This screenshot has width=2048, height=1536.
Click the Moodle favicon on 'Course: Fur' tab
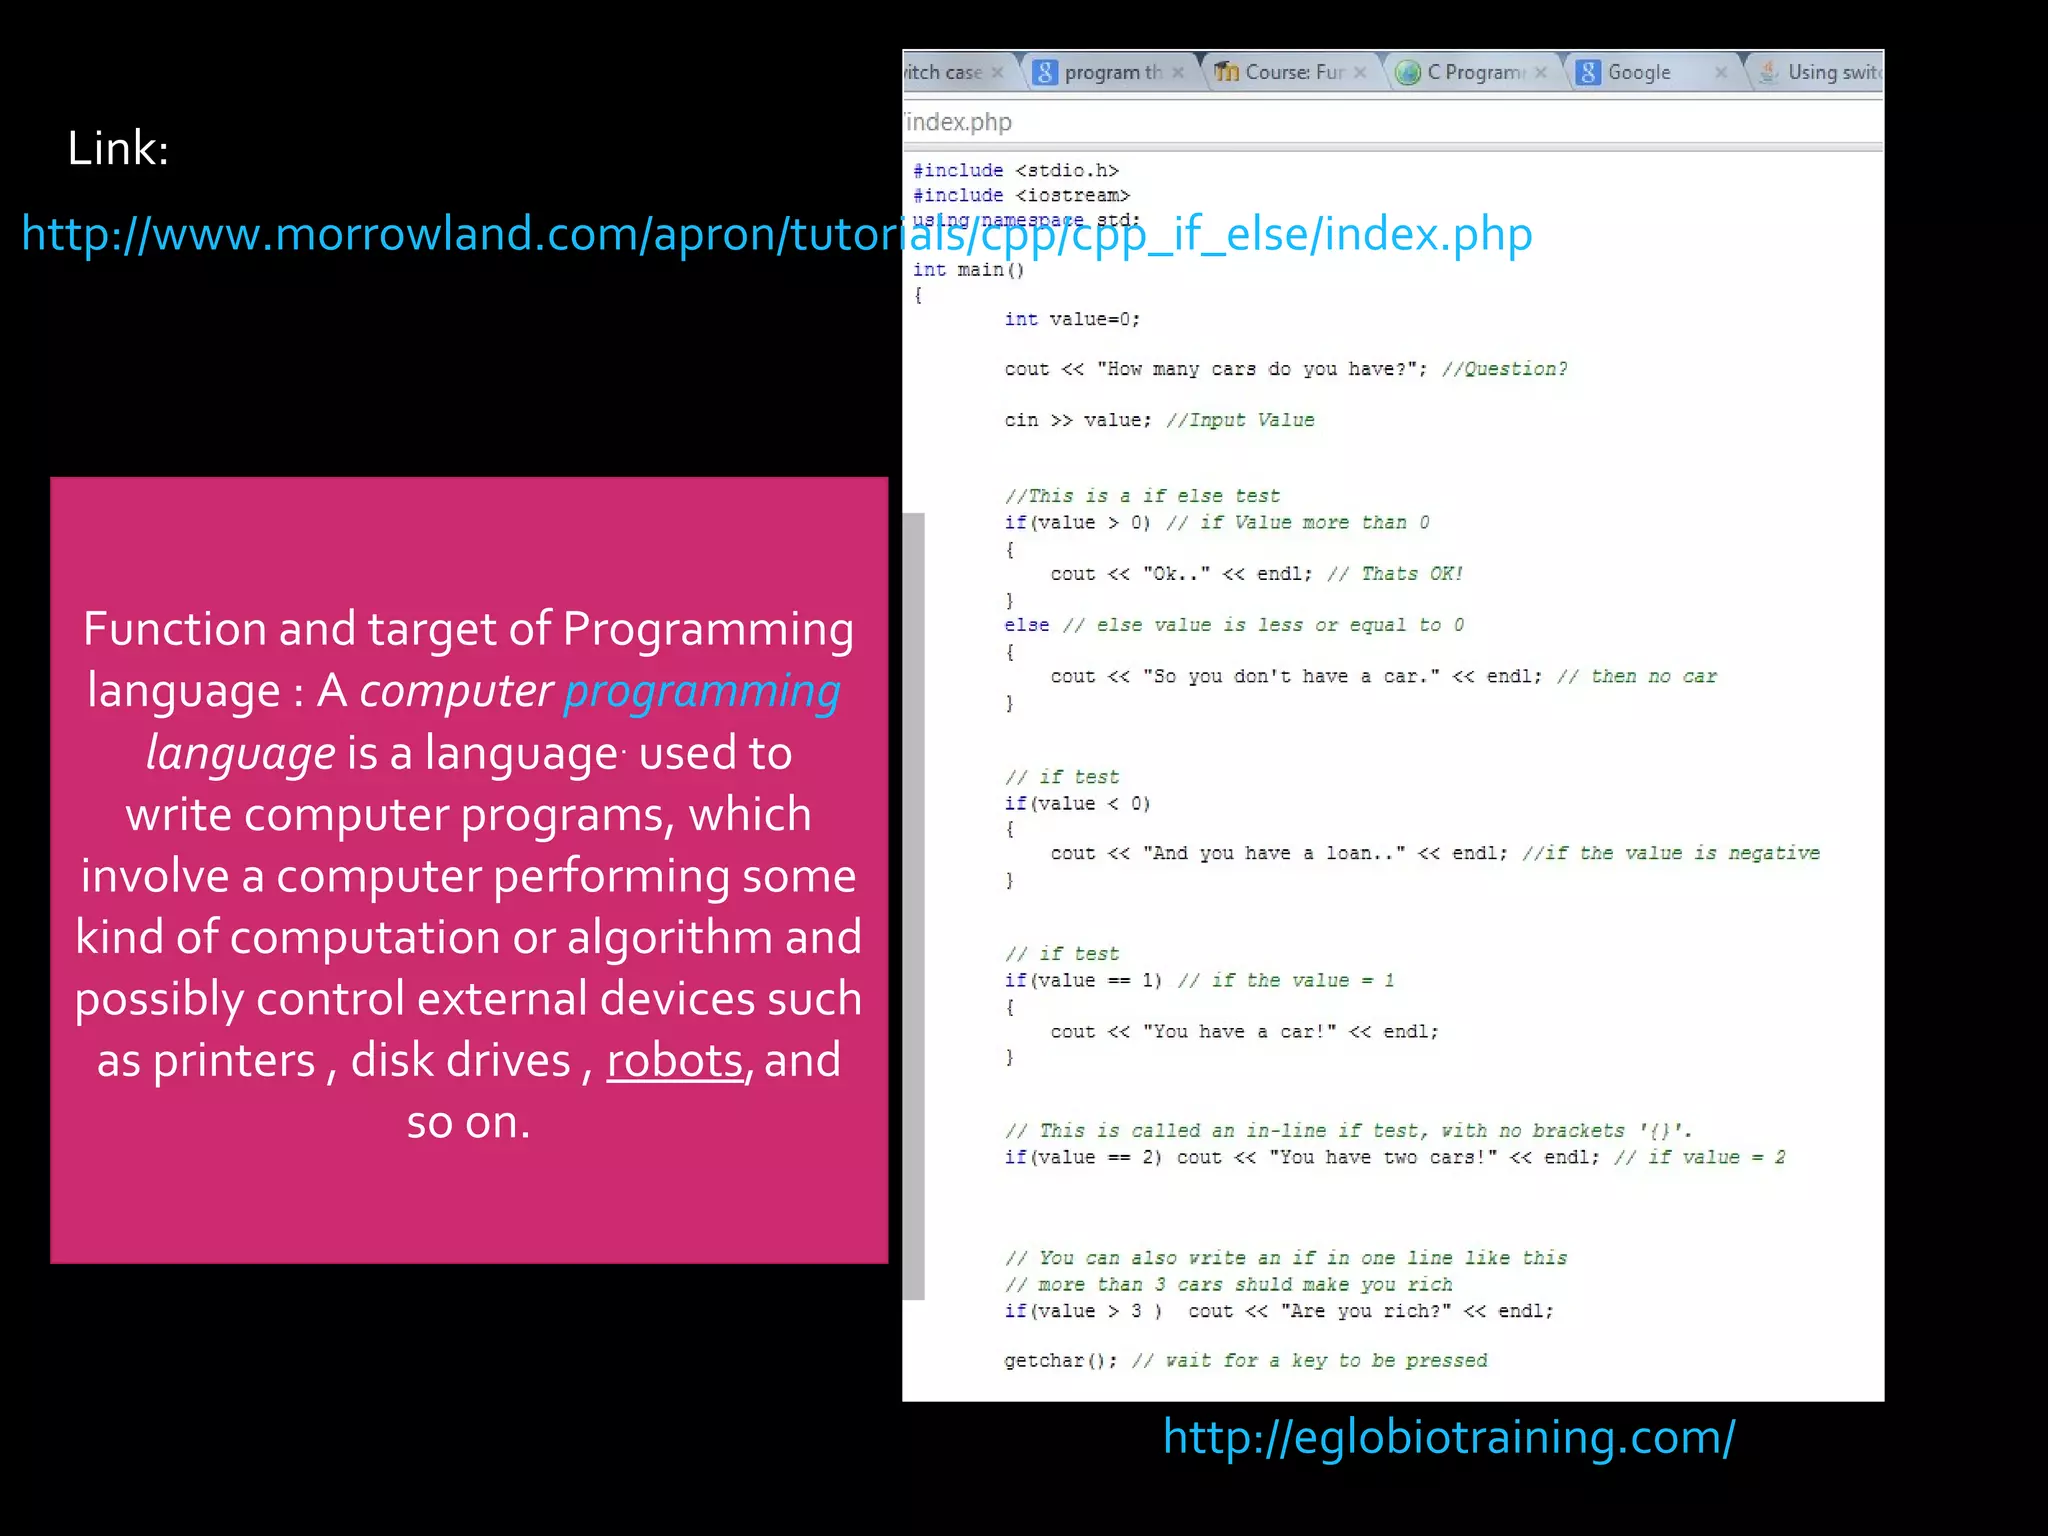point(1226,72)
